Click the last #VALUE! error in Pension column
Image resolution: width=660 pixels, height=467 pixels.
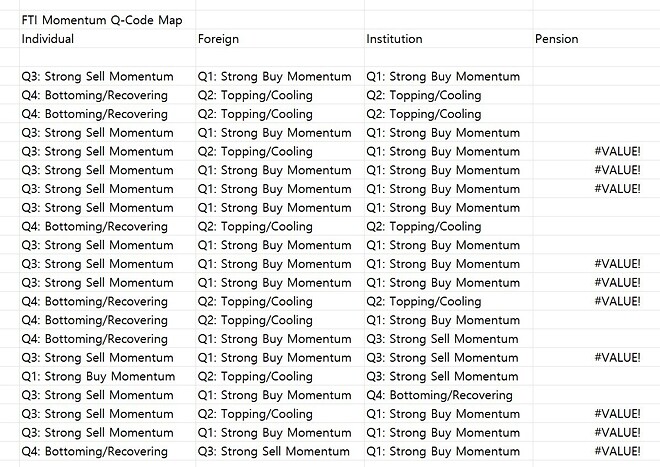617,451
